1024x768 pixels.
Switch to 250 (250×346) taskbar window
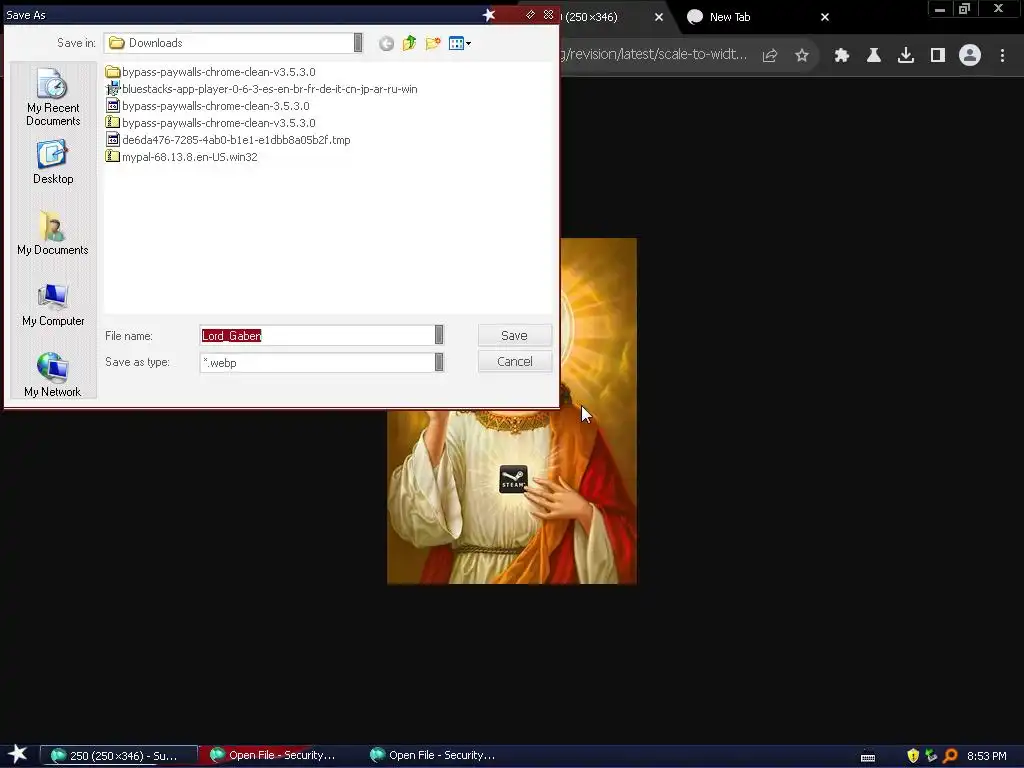(x=118, y=756)
